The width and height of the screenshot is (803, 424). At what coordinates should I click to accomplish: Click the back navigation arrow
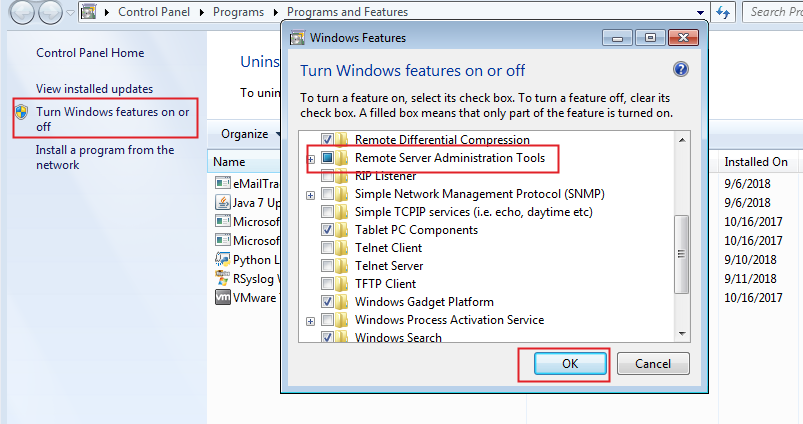22,12
